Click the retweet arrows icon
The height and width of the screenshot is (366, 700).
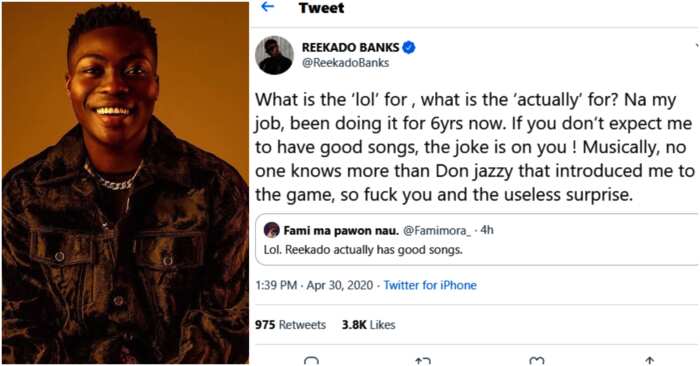click(422, 361)
